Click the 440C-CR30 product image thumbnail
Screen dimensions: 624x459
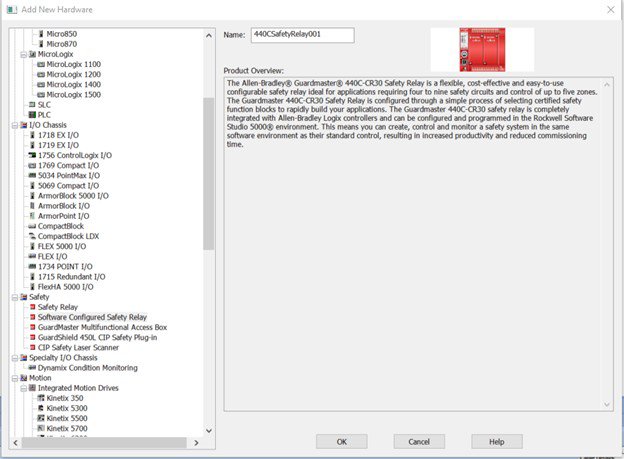click(x=482, y=50)
